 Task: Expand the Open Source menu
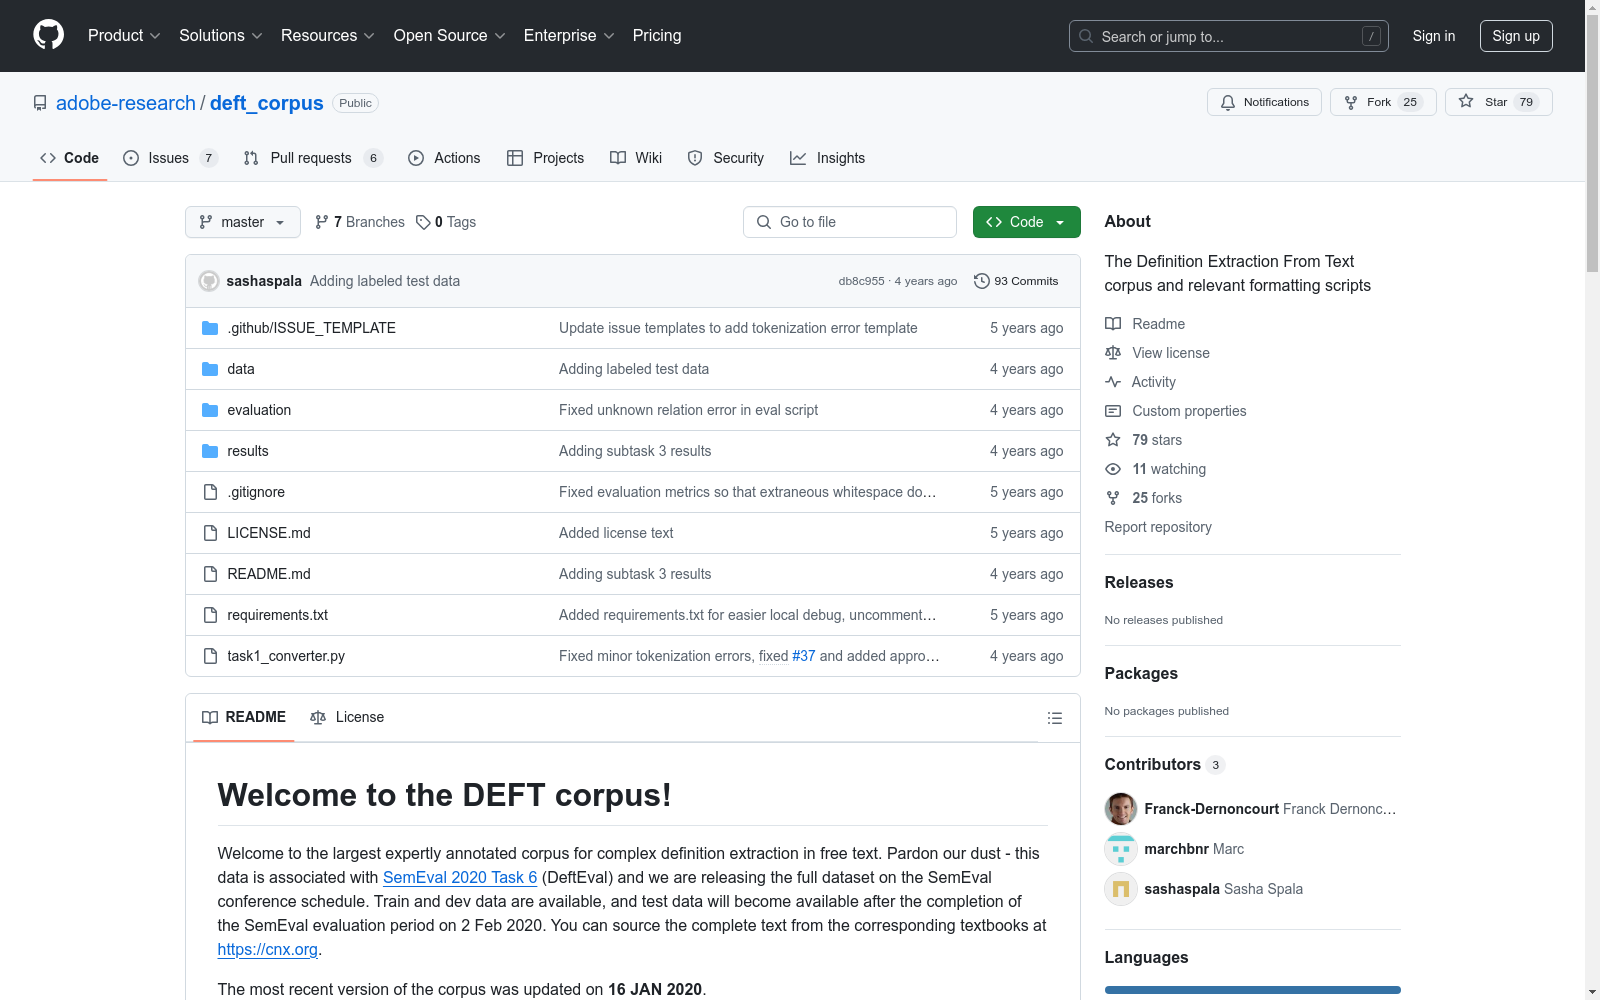pyautogui.click(x=450, y=35)
